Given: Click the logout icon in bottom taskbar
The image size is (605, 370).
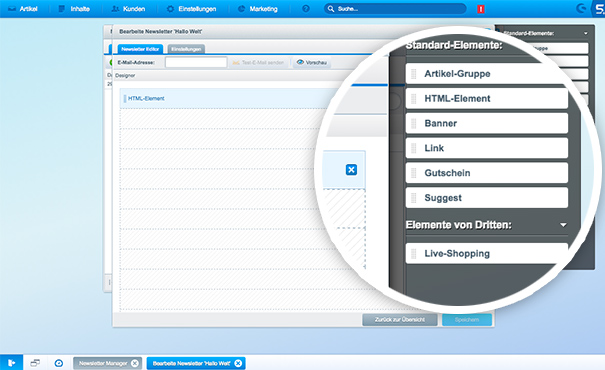Looking at the screenshot, I should click(x=11, y=363).
